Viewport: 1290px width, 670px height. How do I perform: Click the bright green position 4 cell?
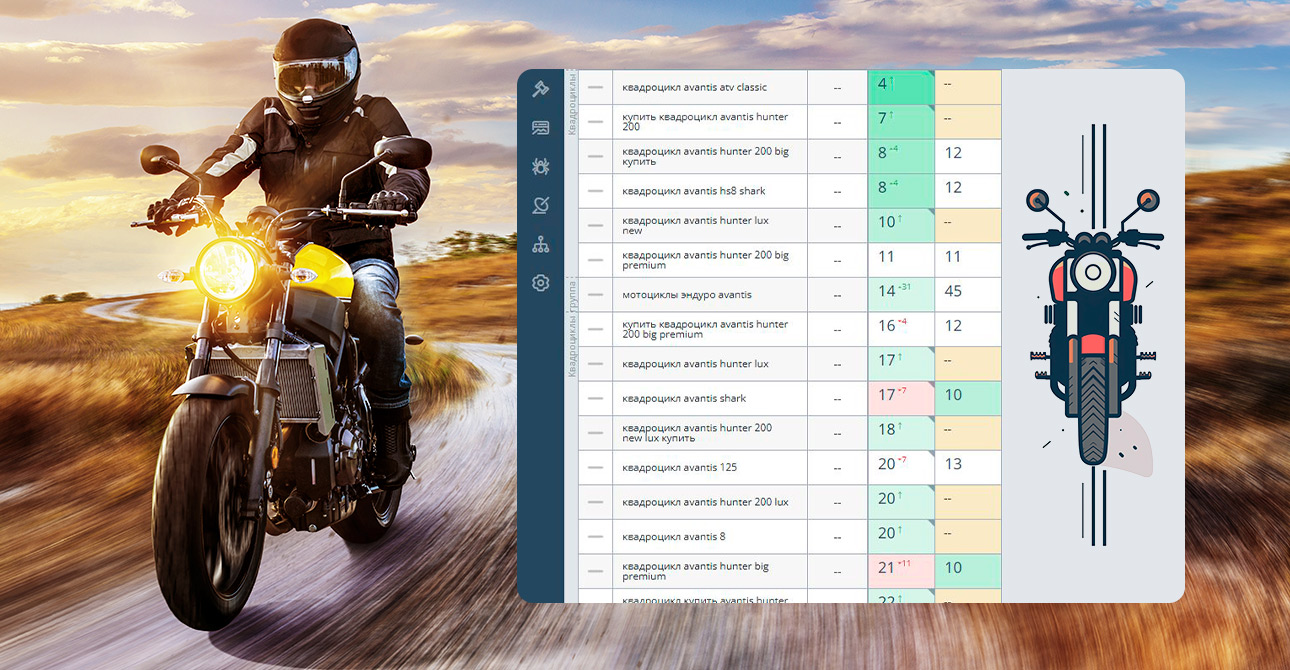tap(900, 87)
